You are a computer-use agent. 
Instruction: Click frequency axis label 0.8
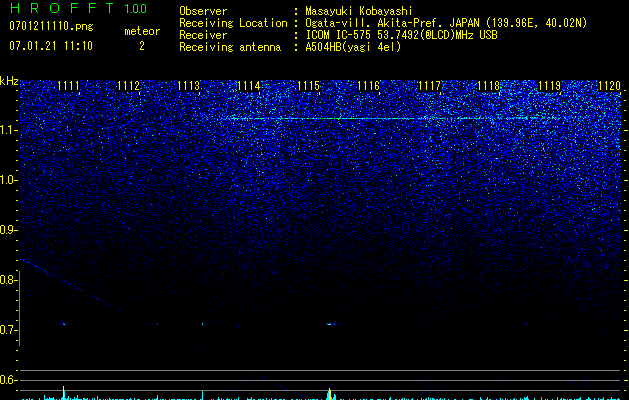coord(8,280)
